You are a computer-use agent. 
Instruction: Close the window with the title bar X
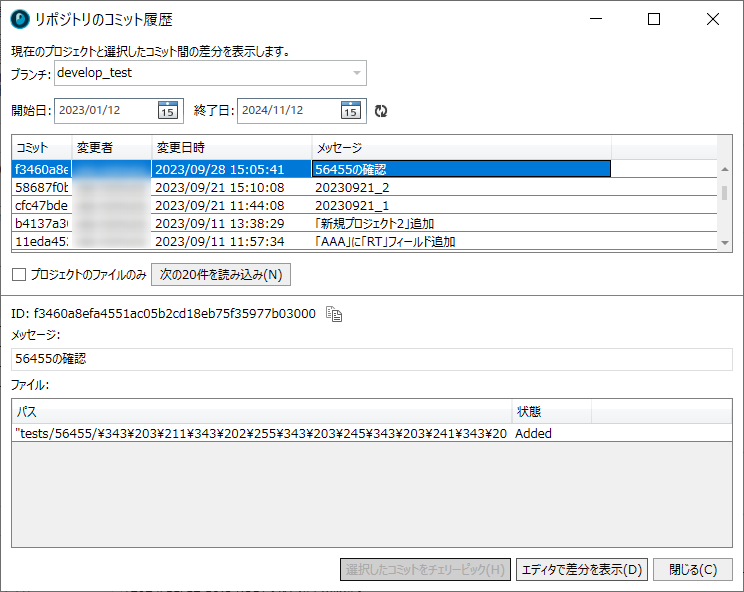point(713,19)
